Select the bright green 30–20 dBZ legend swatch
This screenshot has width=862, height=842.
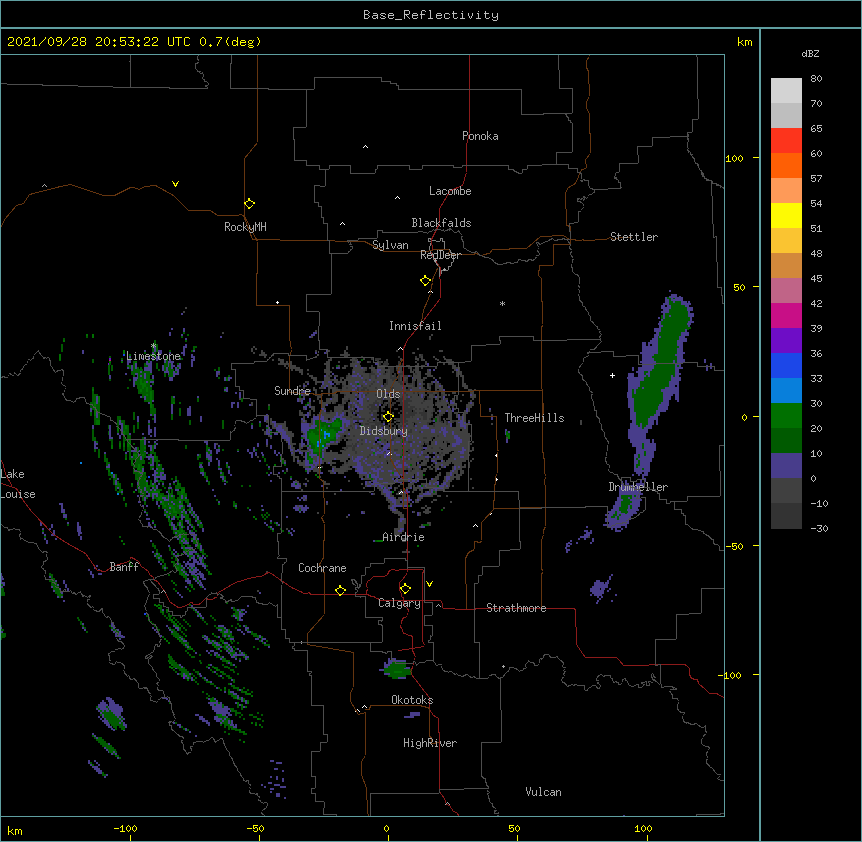click(786, 416)
